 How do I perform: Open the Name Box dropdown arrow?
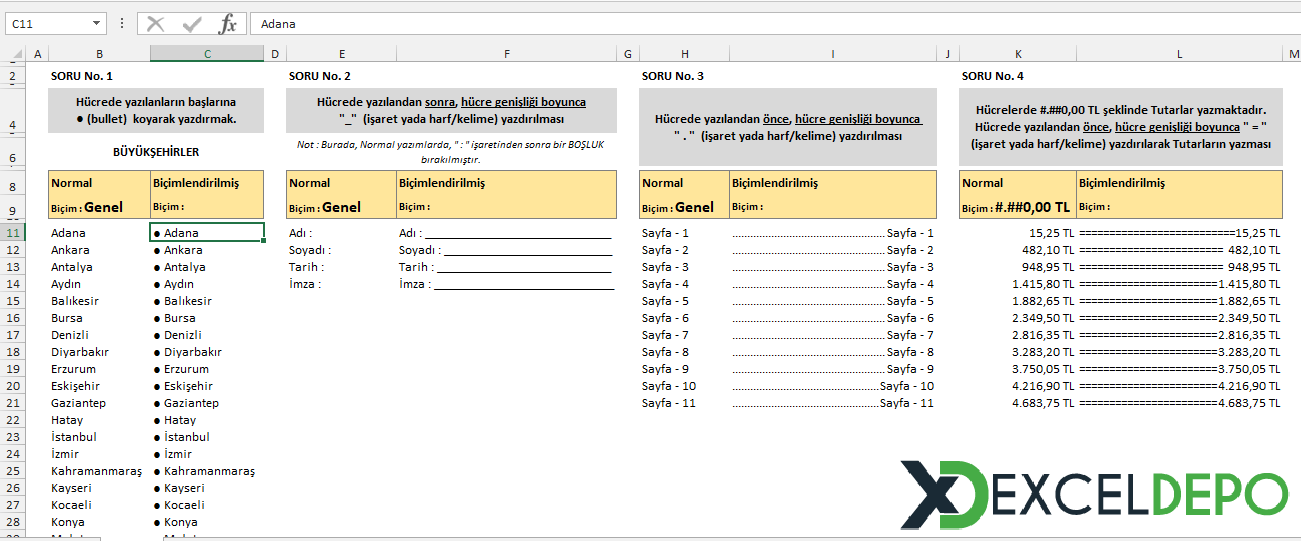[x=96, y=24]
